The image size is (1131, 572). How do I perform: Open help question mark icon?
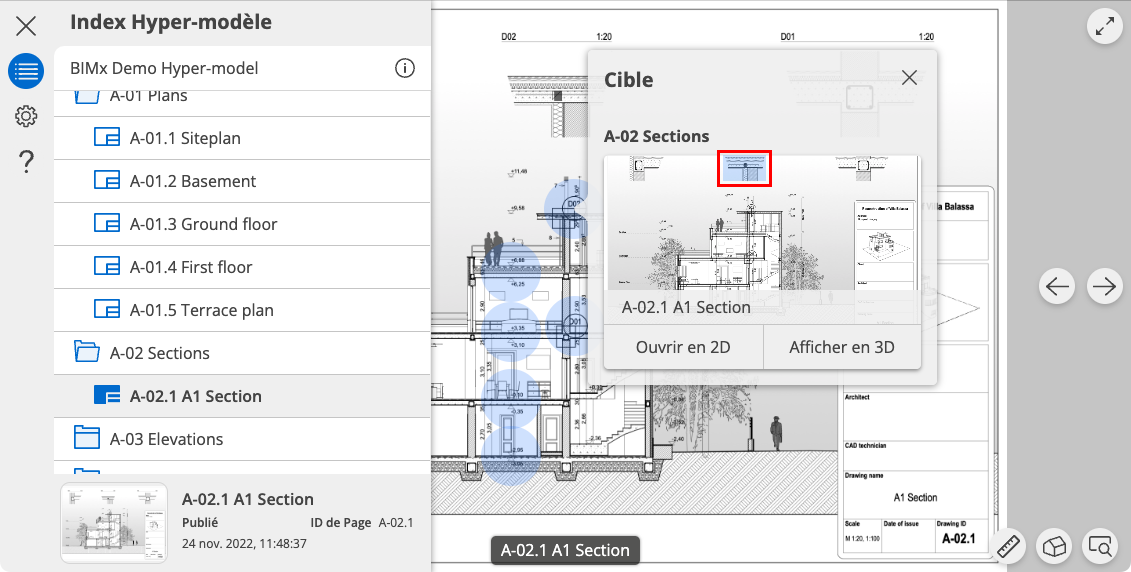coord(26,161)
